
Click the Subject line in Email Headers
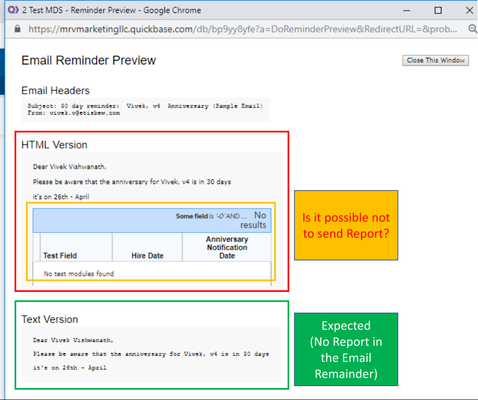(x=145, y=106)
